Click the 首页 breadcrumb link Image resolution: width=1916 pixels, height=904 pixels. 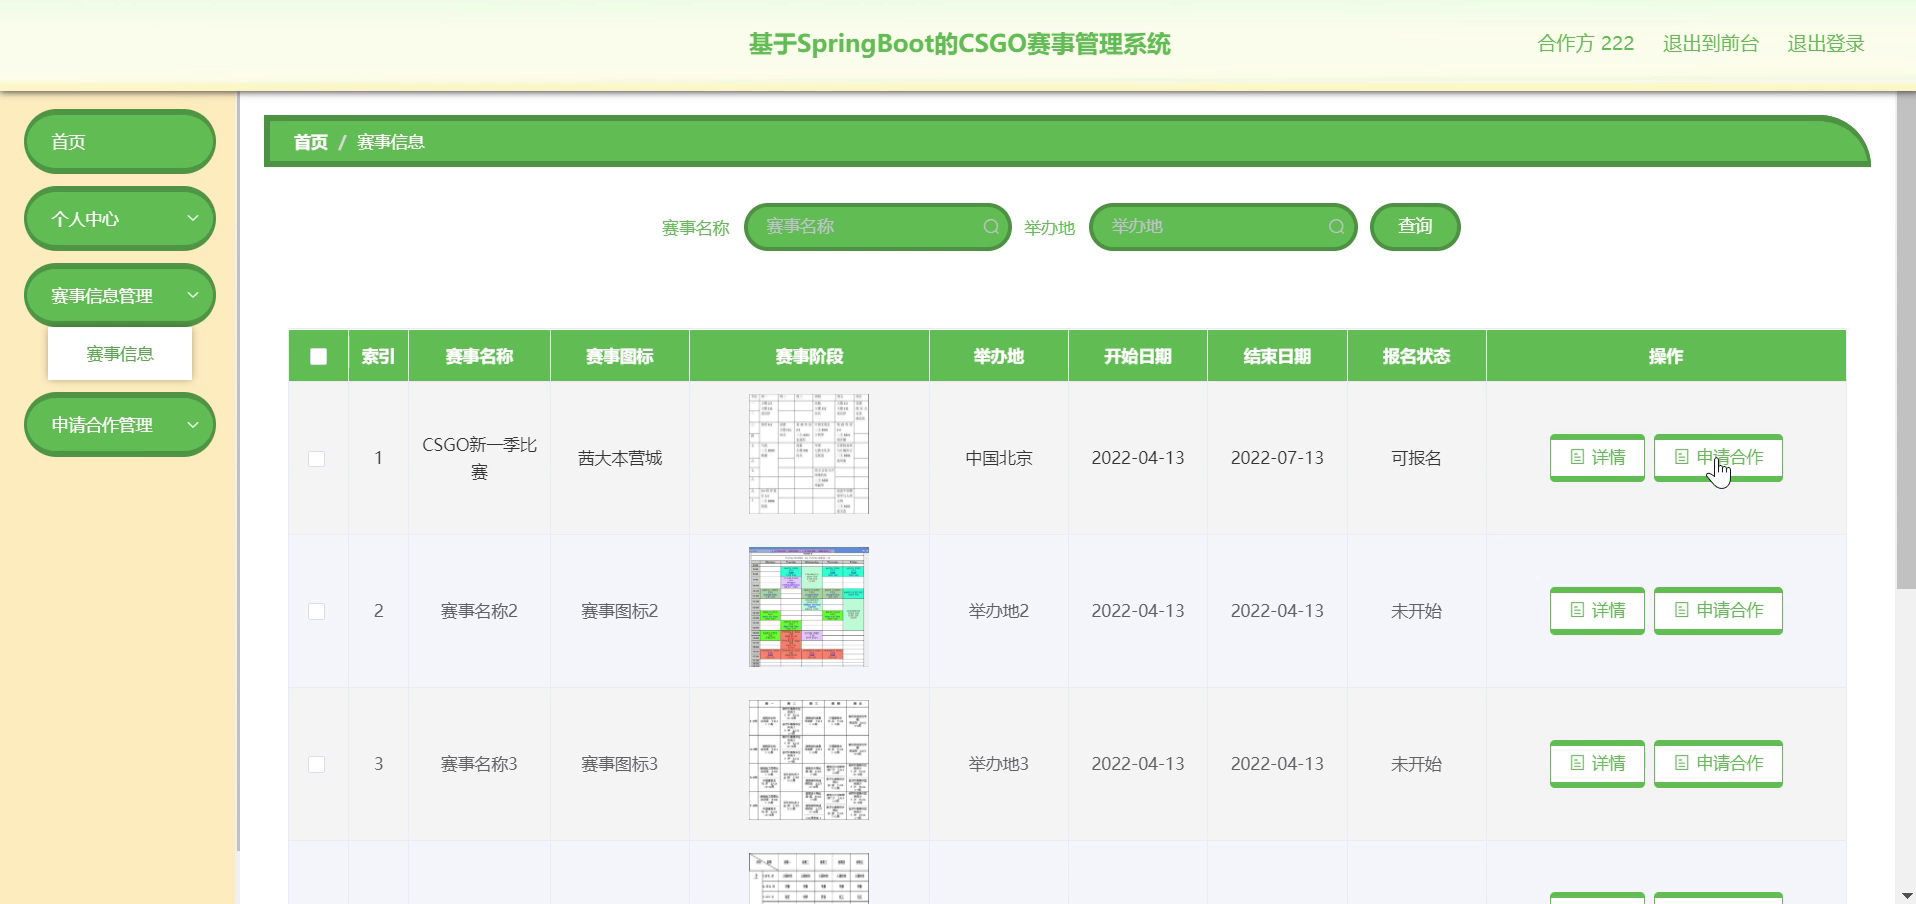(x=310, y=142)
